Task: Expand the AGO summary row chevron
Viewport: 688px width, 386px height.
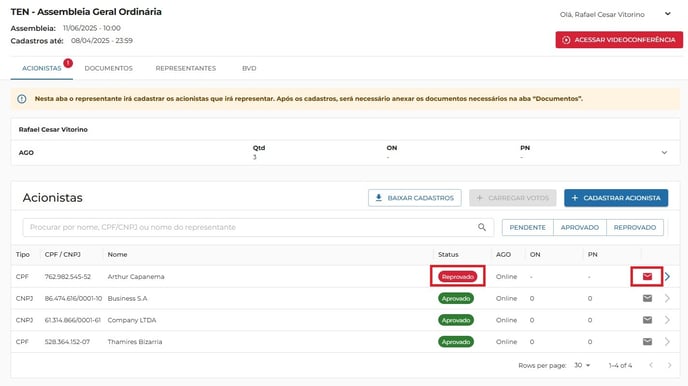Action: click(x=664, y=153)
